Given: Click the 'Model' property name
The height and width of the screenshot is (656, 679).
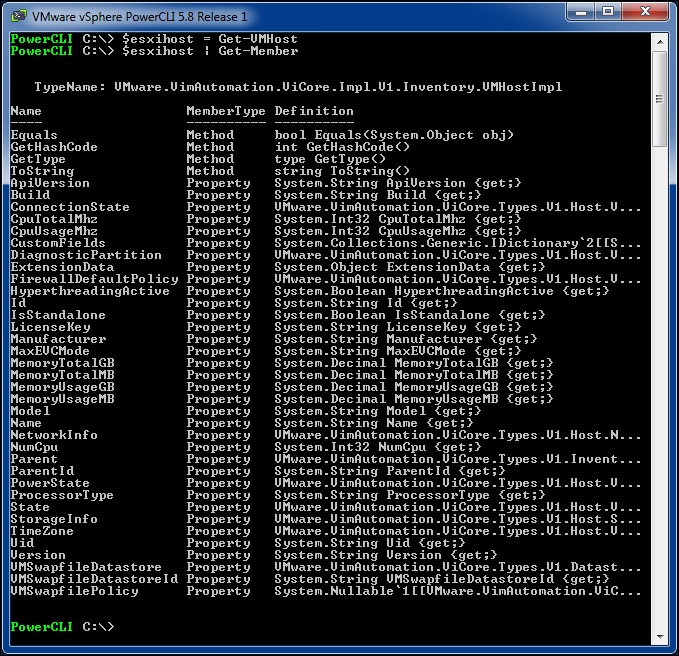Looking at the screenshot, I should (x=30, y=411).
